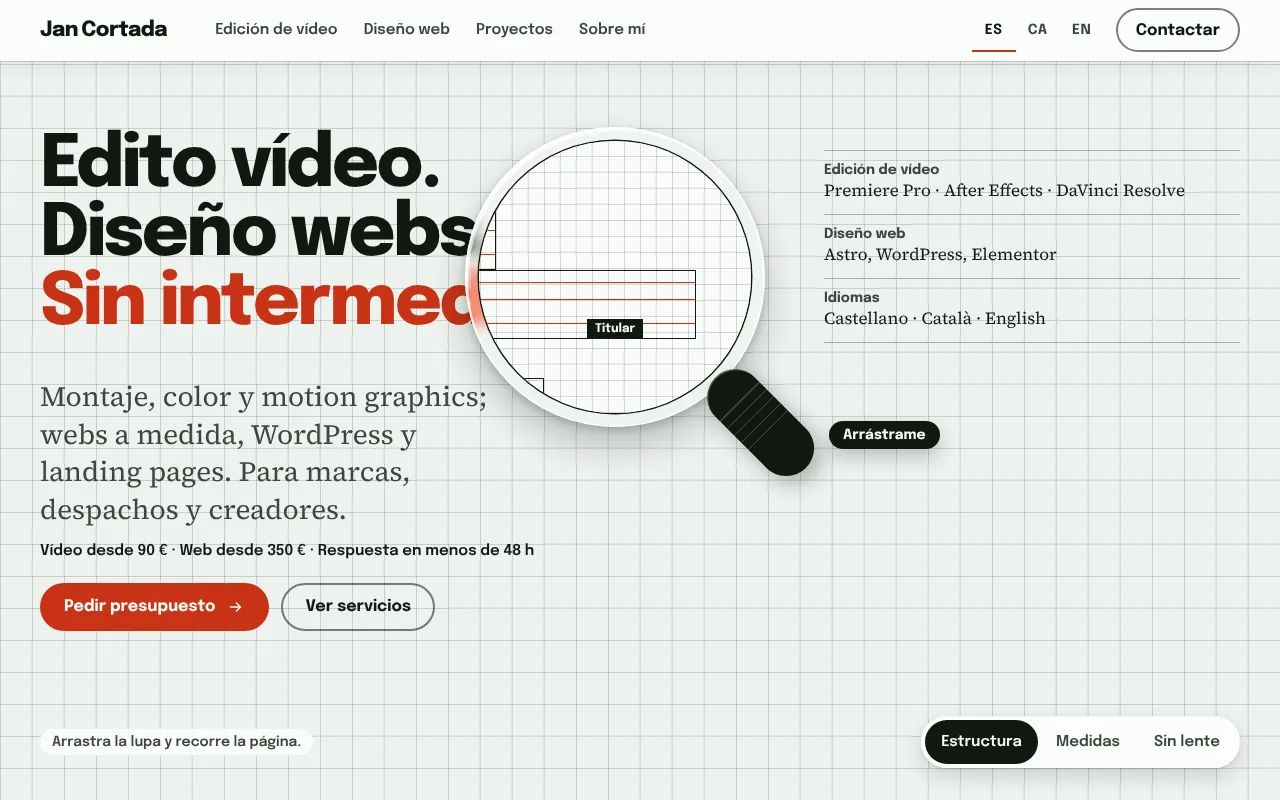This screenshot has width=1280, height=800.
Task: Click the Ver servicios button
Action: [x=358, y=606]
